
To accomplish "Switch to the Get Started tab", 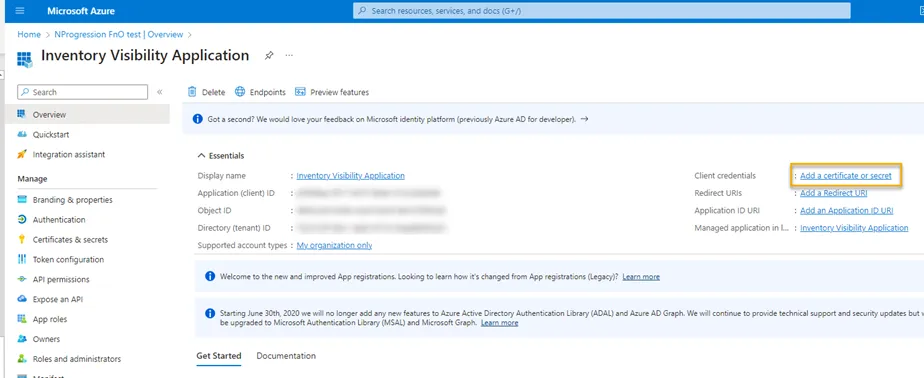I will pyautogui.click(x=219, y=356).
